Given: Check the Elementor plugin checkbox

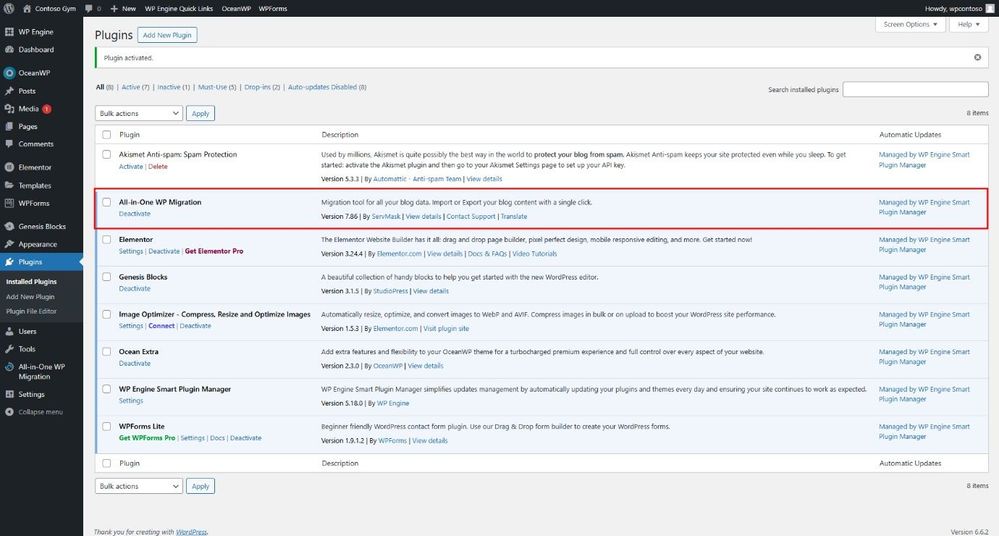Looking at the screenshot, I should [106, 240].
